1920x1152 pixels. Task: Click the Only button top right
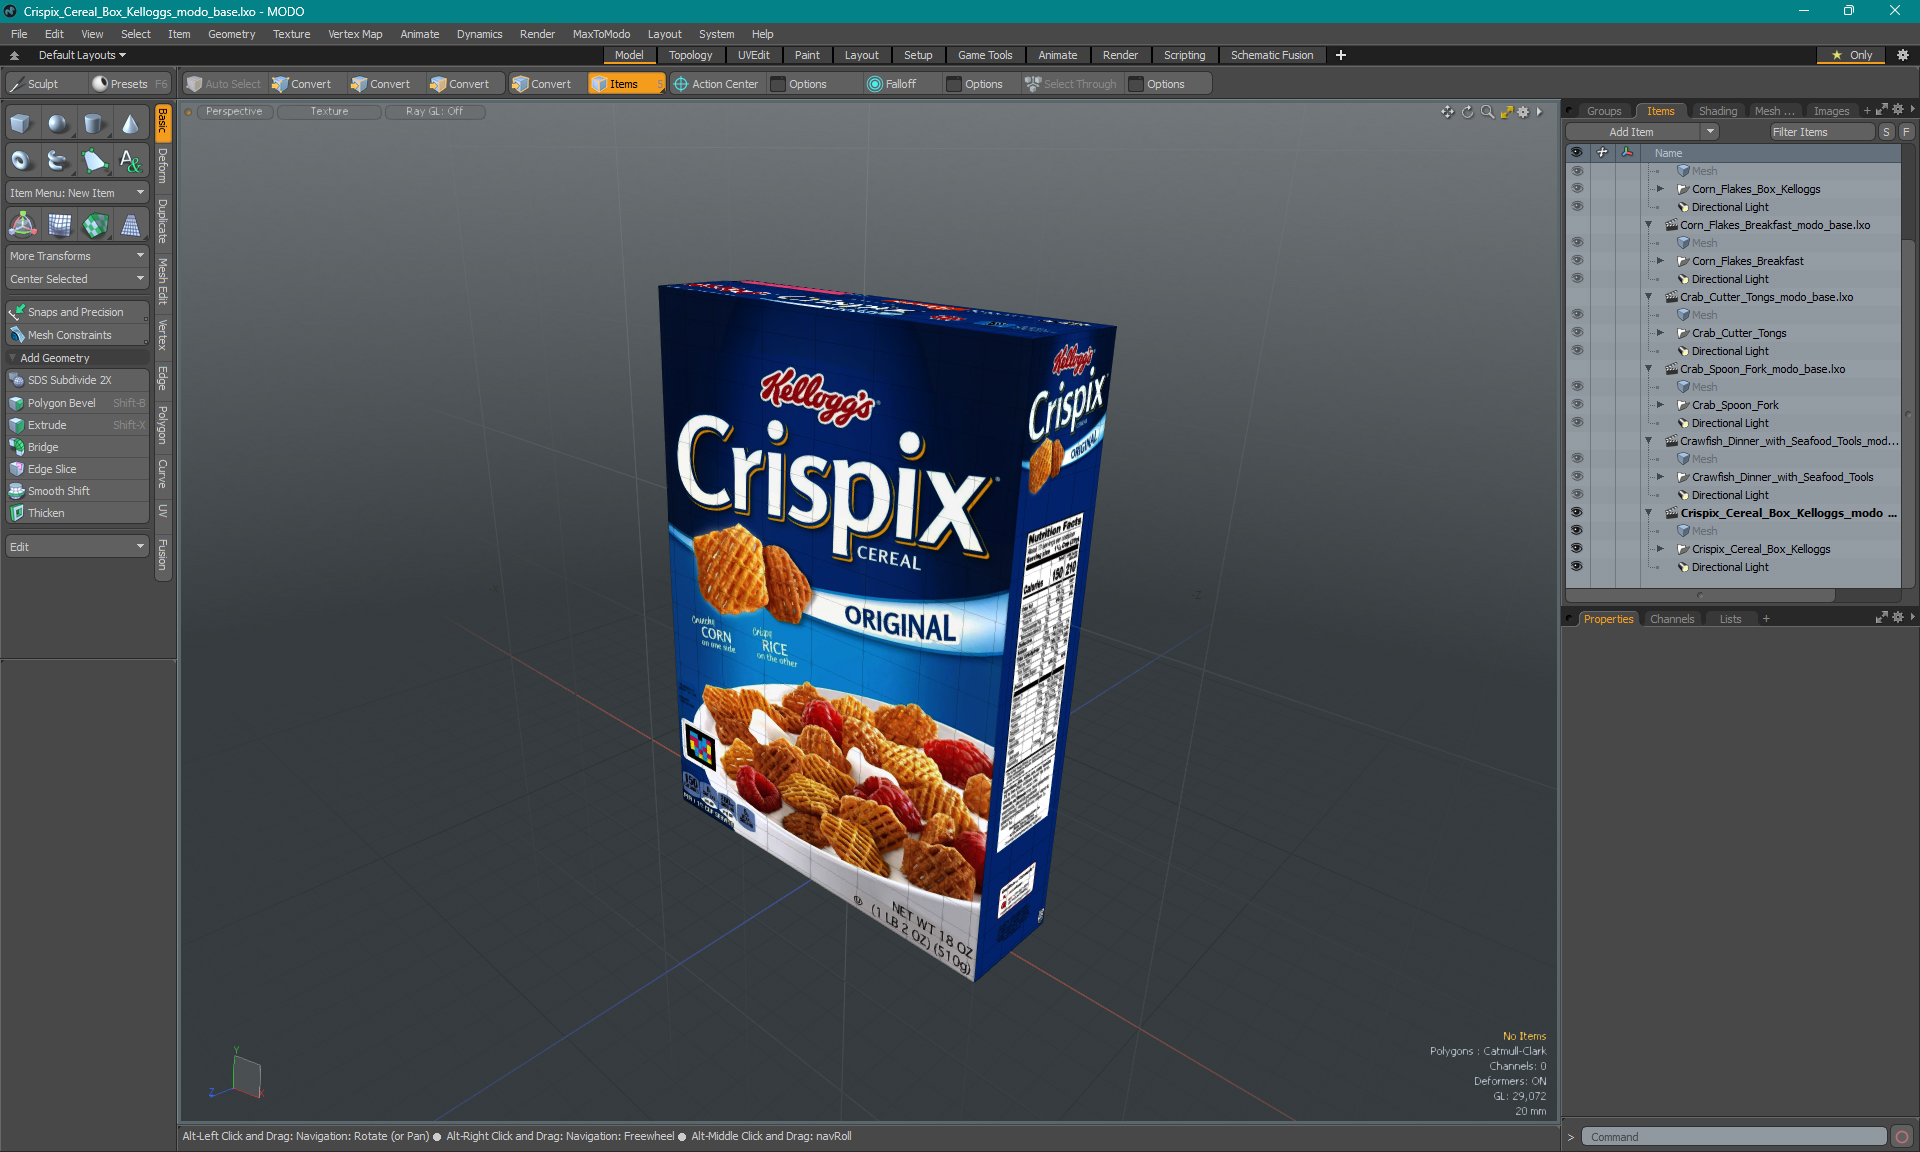tap(1851, 55)
